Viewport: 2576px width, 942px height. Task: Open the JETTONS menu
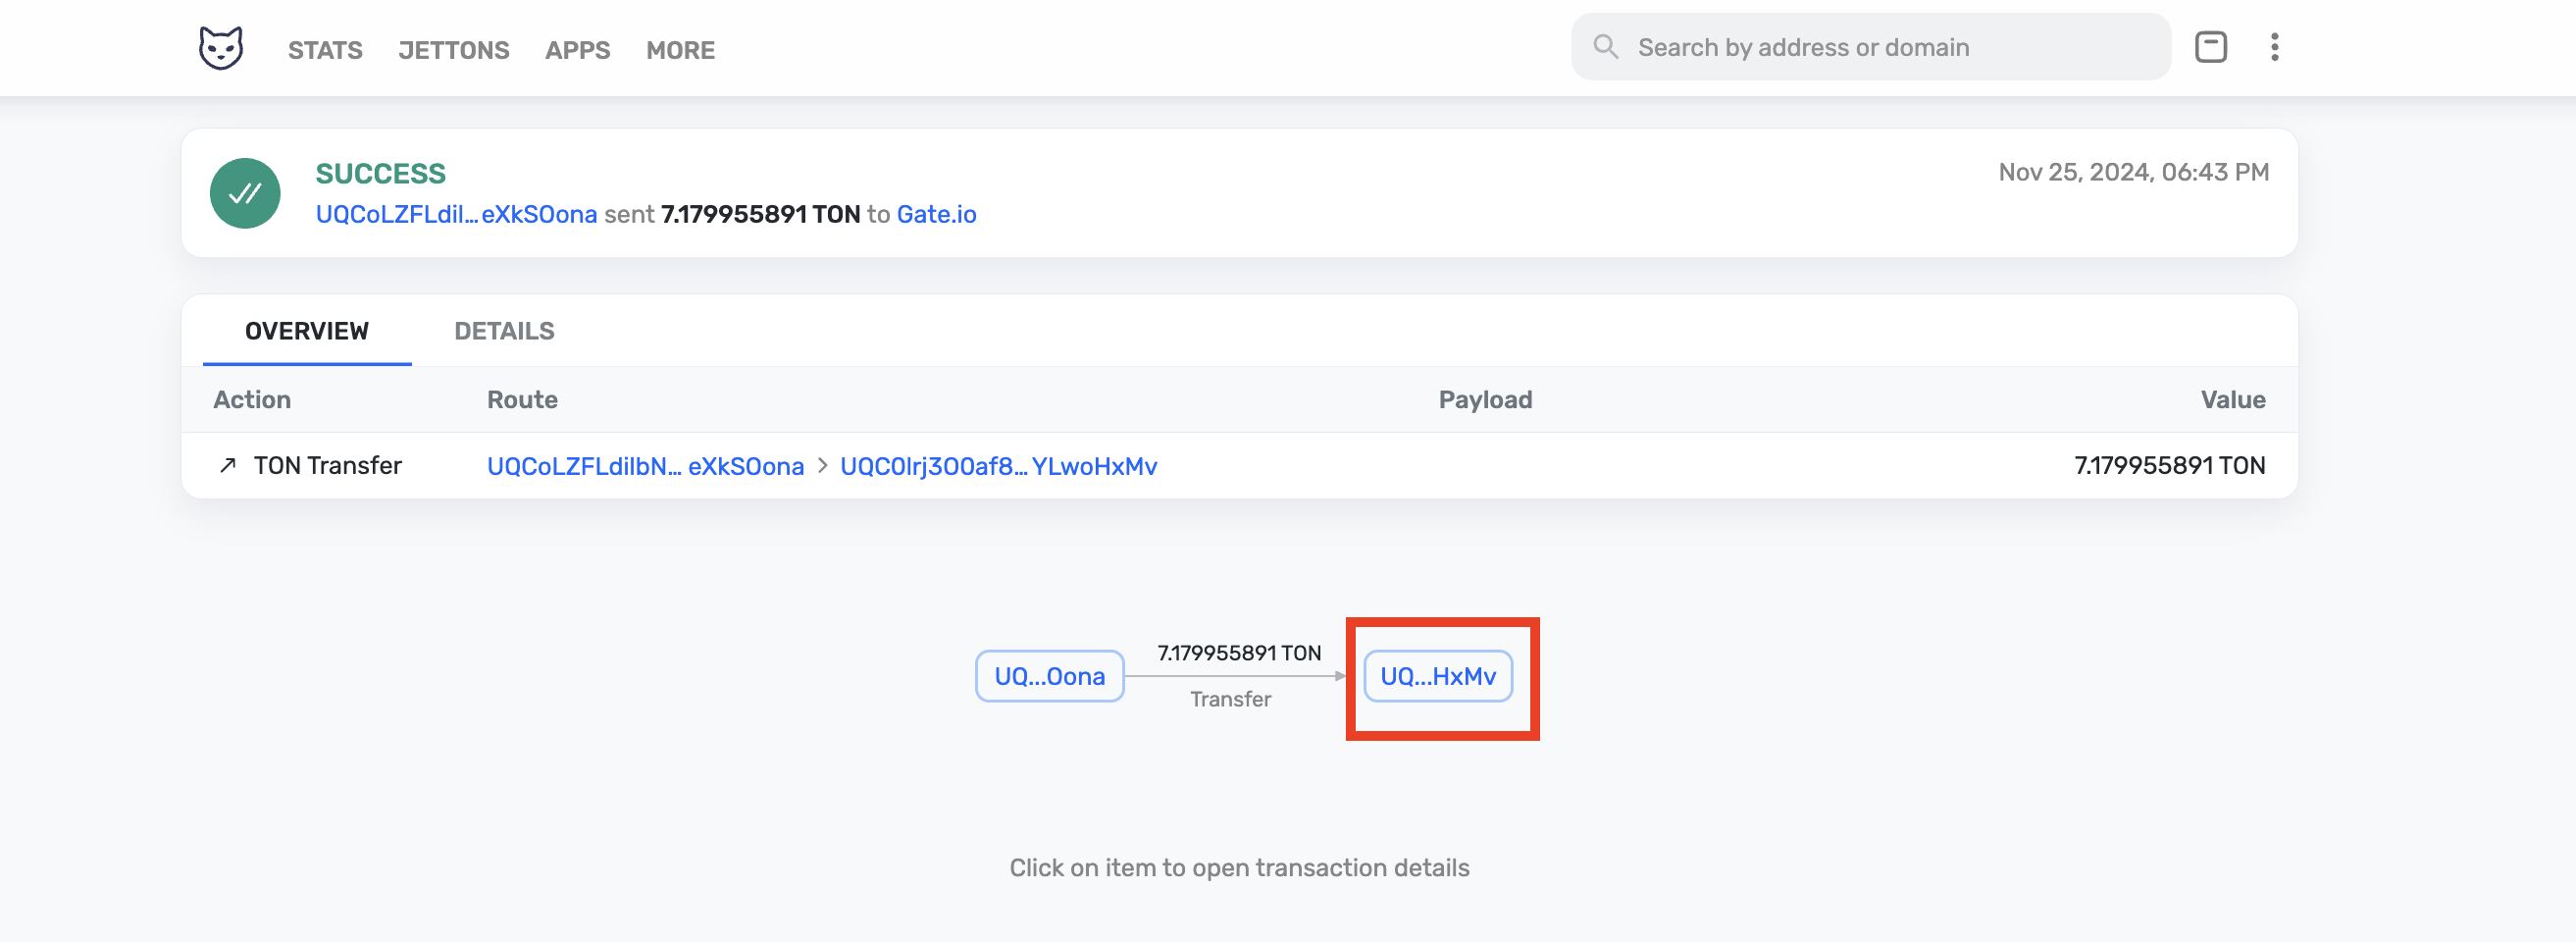click(x=453, y=50)
